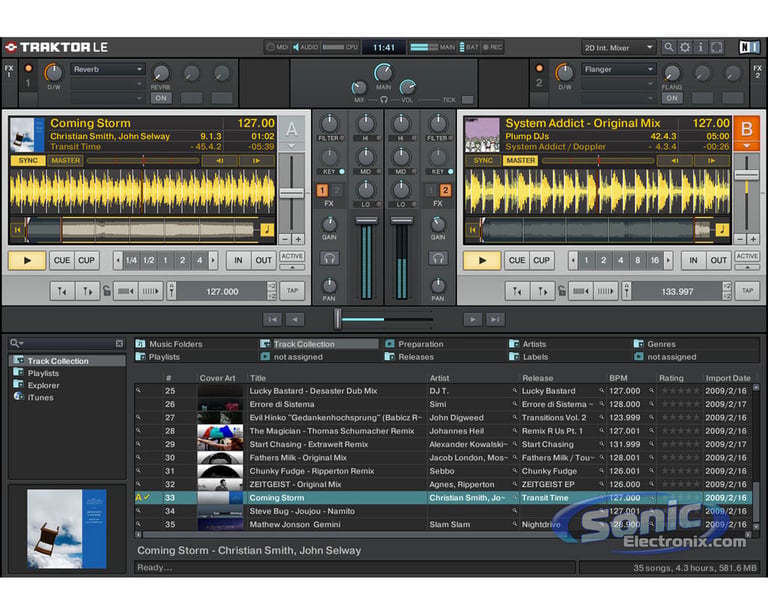The width and height of the screenshot is (768, 614).
Task: Assign FX 2 to deck B channel
Action: point(445,190)
